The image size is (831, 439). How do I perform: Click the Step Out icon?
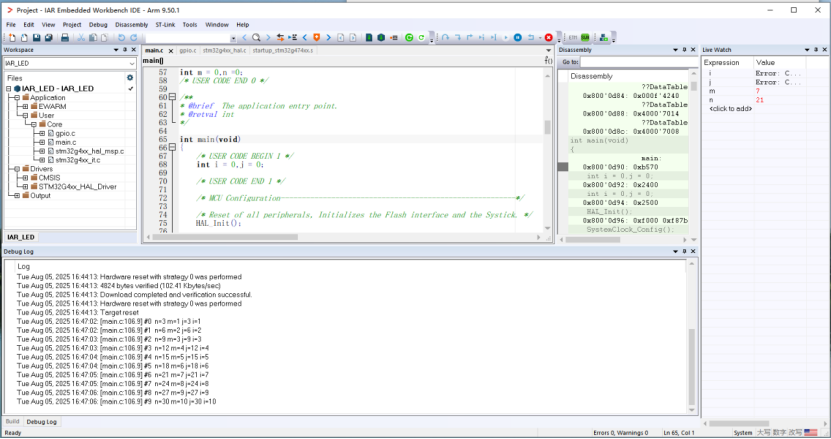[470, 38]
